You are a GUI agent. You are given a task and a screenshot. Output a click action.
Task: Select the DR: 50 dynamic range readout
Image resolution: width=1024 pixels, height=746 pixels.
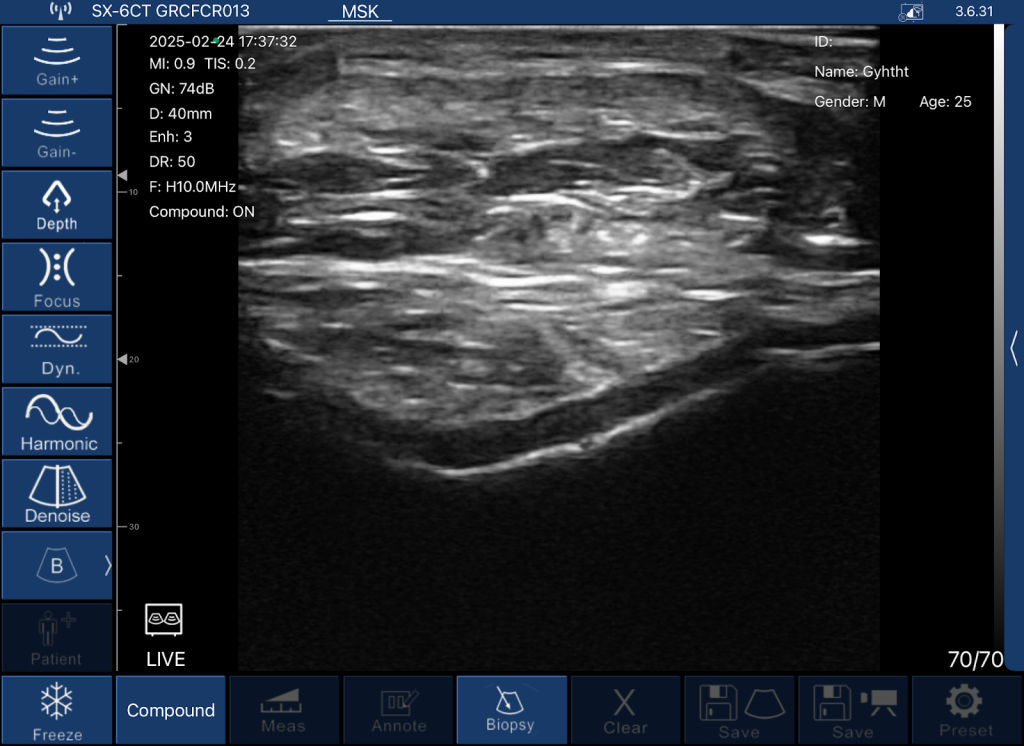click(x=172, y=161)
